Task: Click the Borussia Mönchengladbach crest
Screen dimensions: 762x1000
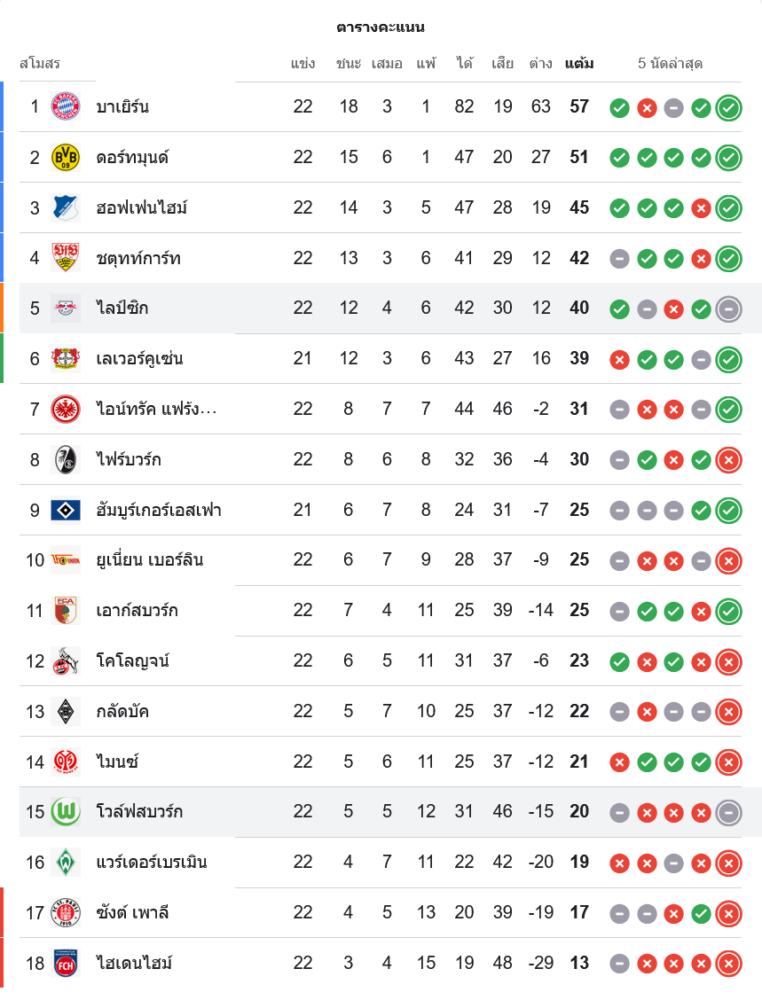Action: click(x=65, y=711)
